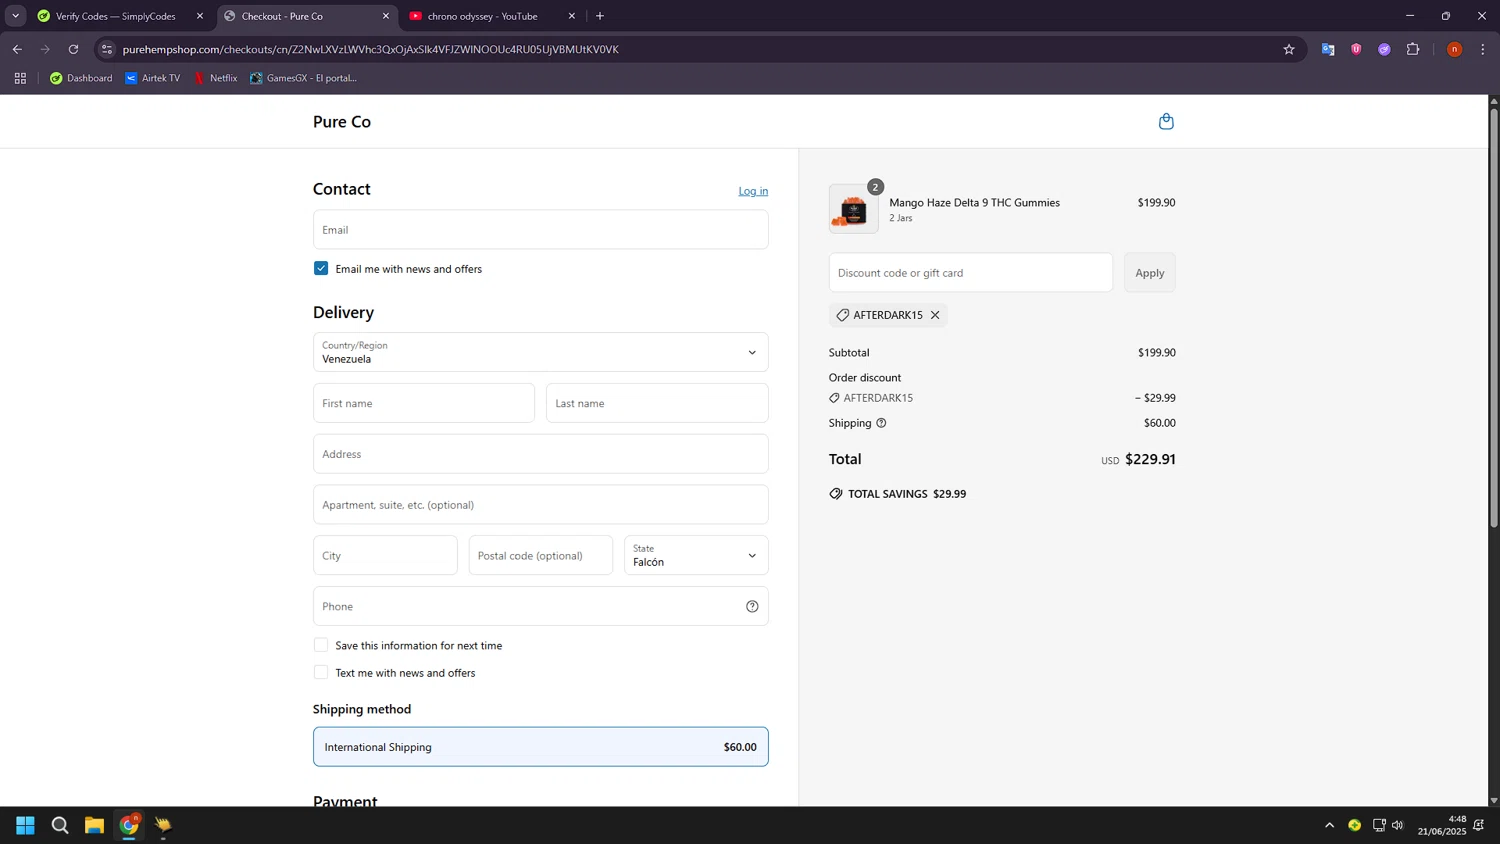1500x844 pixels.
Task: Show hidden system tray icons
Action: [x=1329, y=825]
